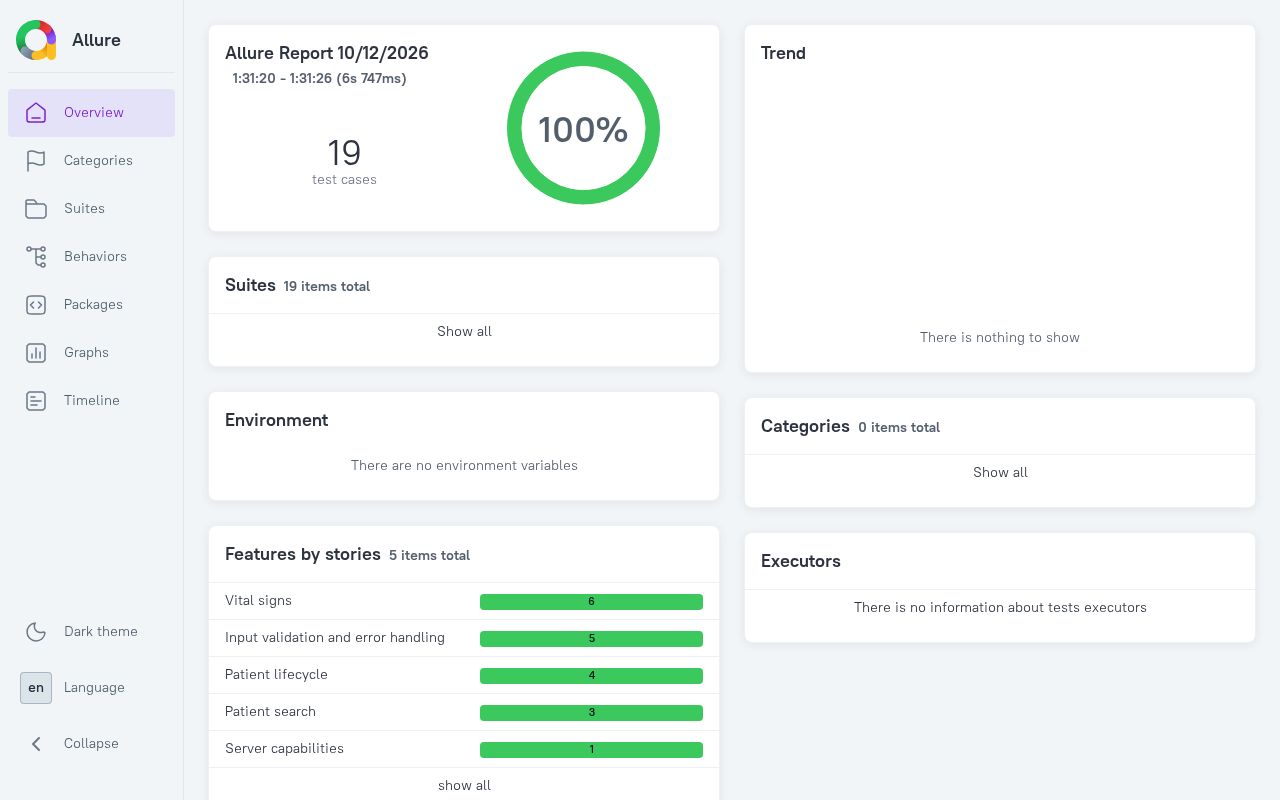Select the Vital signs feature row

tap(464, 601)
